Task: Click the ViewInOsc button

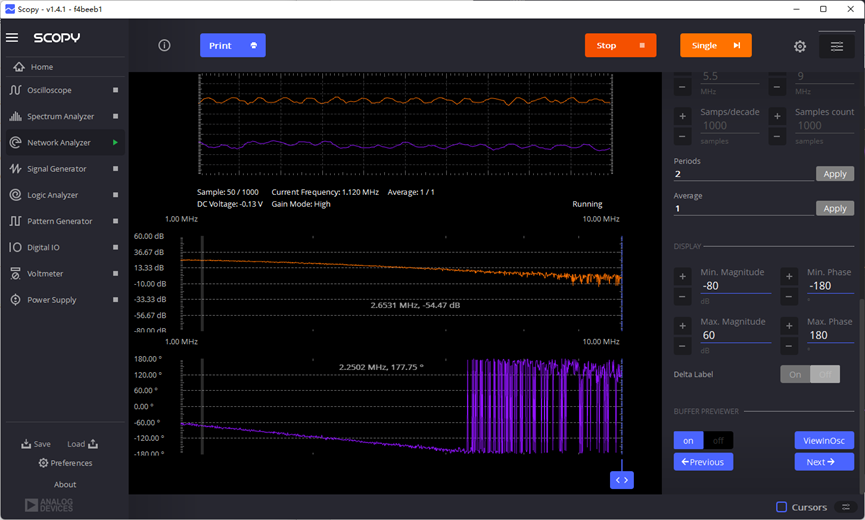Action: click(824, 441)
